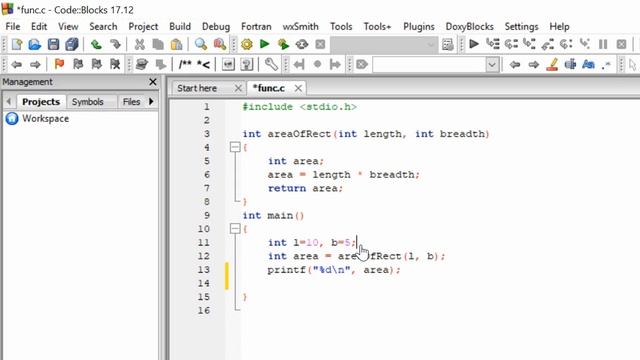Start debugging with the black play icon
The width and height of the screenshot is (640, 360).
pos(474,44)
